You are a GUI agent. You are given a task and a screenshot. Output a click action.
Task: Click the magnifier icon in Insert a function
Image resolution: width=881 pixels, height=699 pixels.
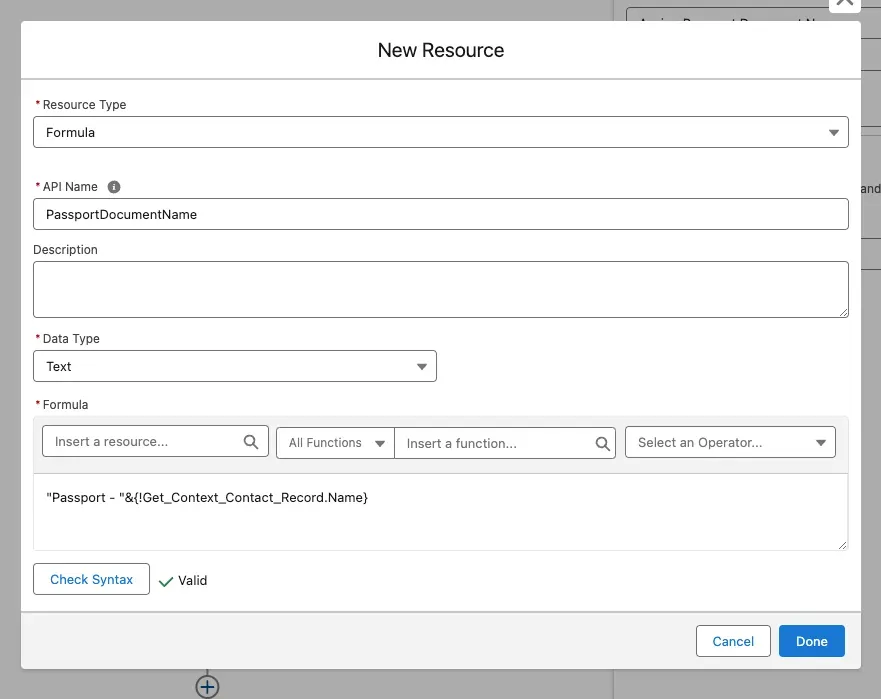click(x=603, y=443)
